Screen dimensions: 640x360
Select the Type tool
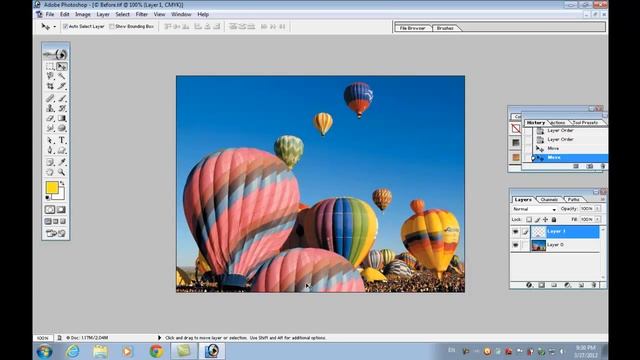[62, 140]
